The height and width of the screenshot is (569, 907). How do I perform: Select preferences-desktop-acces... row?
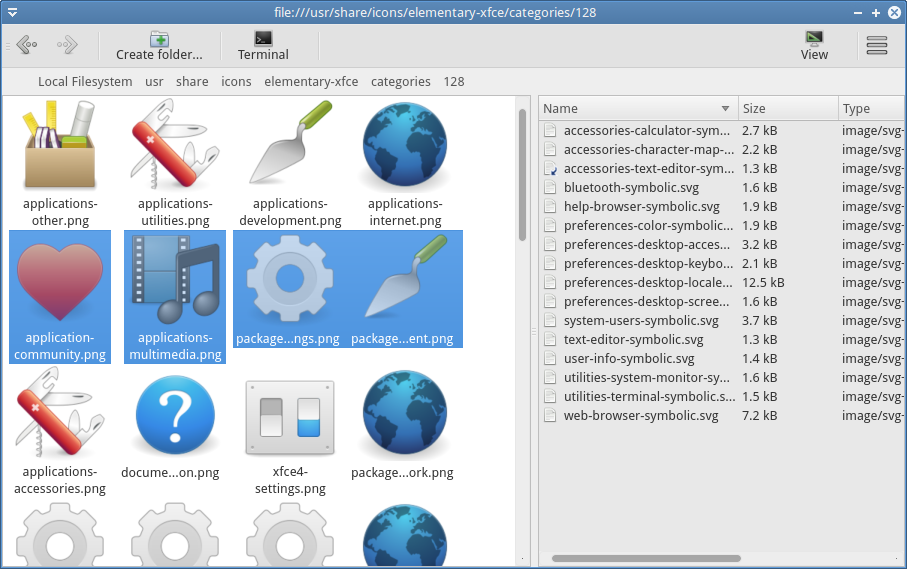tap(722, 245)
